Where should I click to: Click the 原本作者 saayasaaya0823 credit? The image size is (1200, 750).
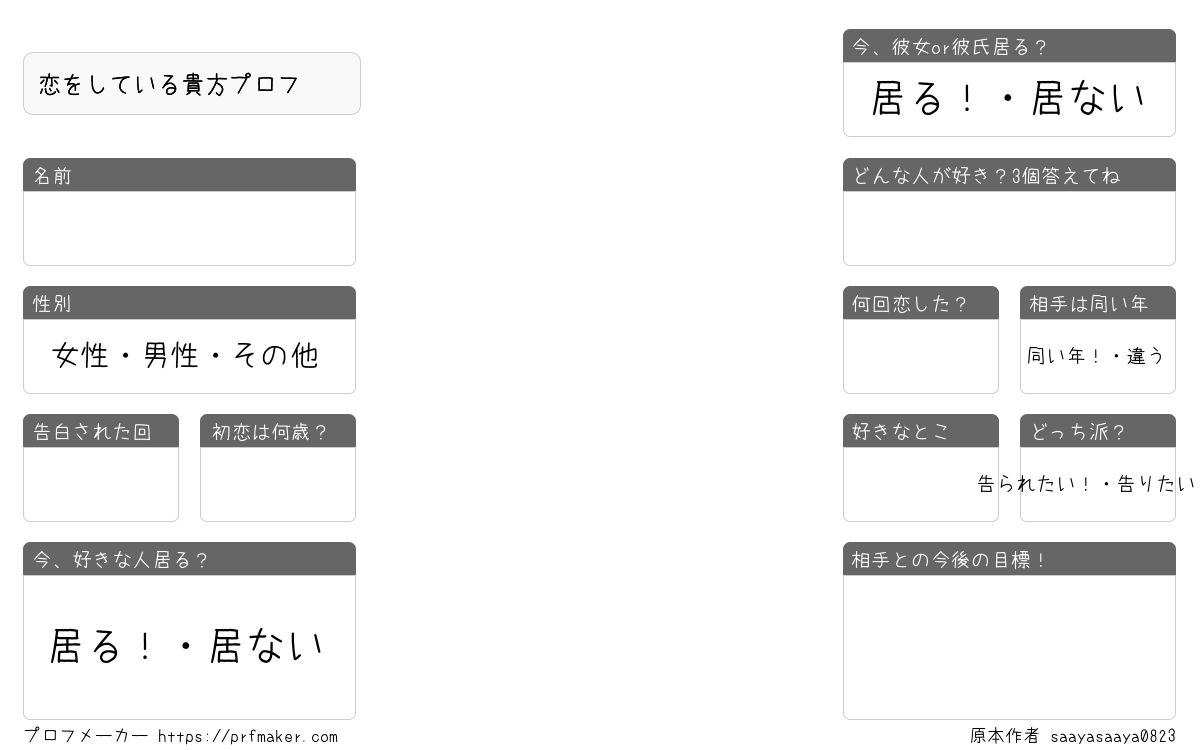click(1073, 736)
